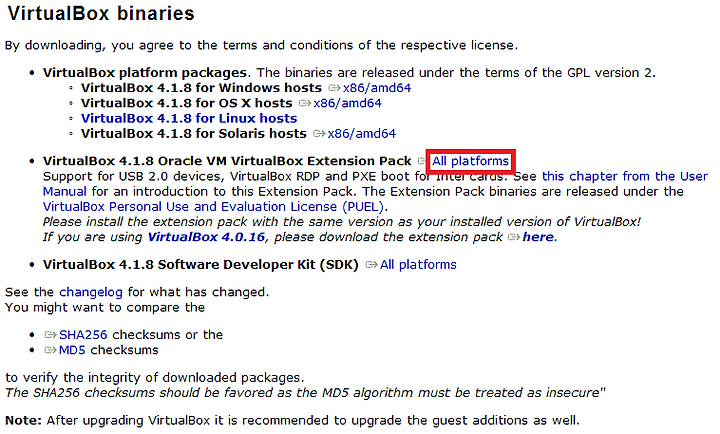The height and width of the screenshot is (434, 720).
Task: Click external-link icon before SDK All platforms
Action: (x=371, y=265)
